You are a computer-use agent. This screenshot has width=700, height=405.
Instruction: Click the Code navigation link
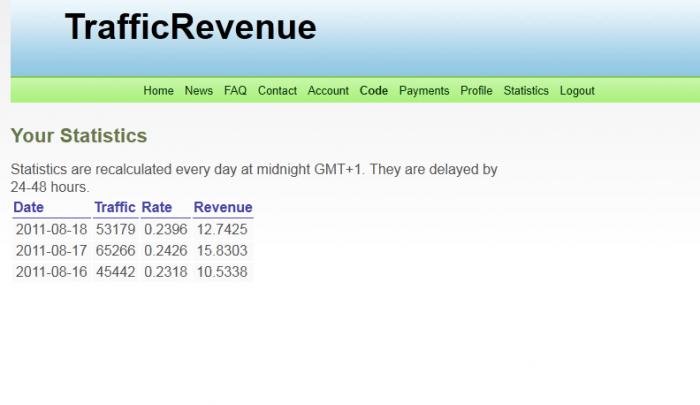(x=374, y=91)
